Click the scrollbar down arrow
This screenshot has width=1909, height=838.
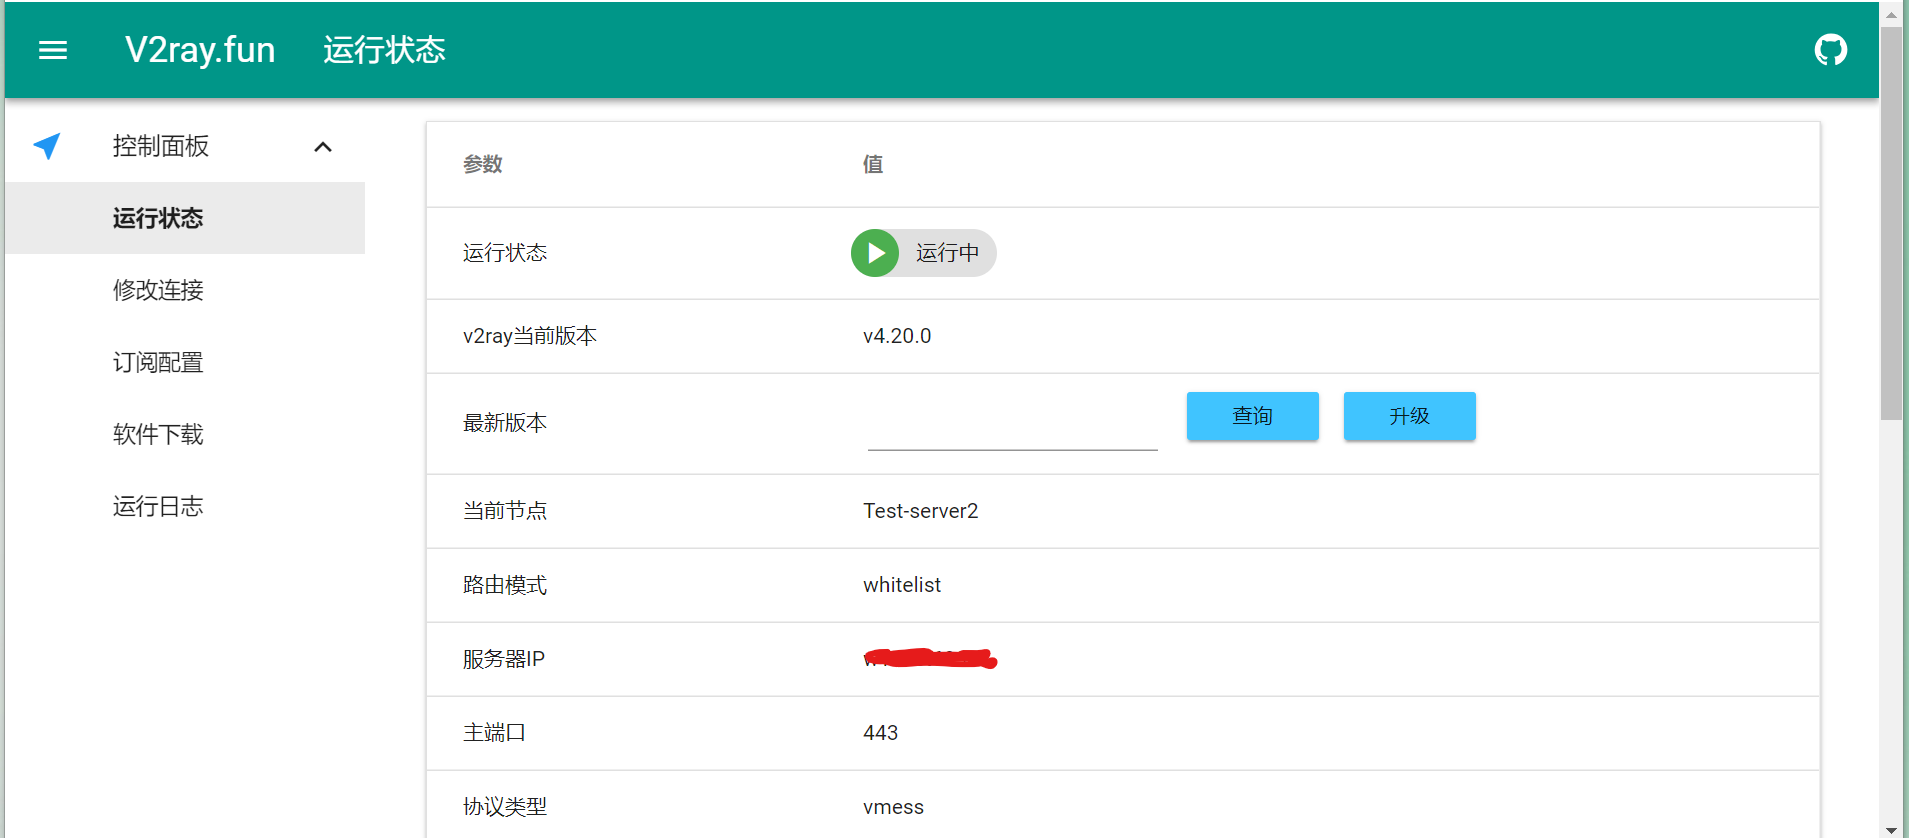(1891, 829)
